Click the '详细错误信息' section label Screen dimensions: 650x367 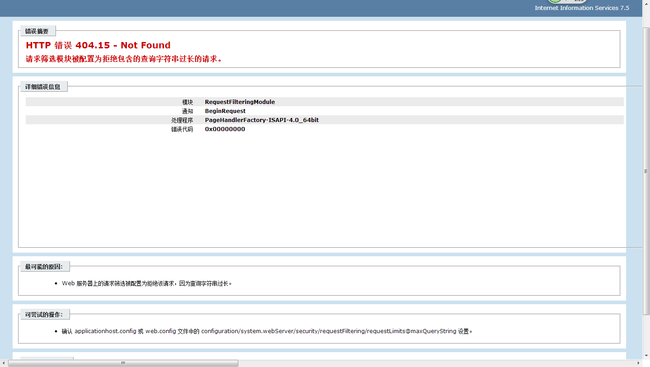43,87
